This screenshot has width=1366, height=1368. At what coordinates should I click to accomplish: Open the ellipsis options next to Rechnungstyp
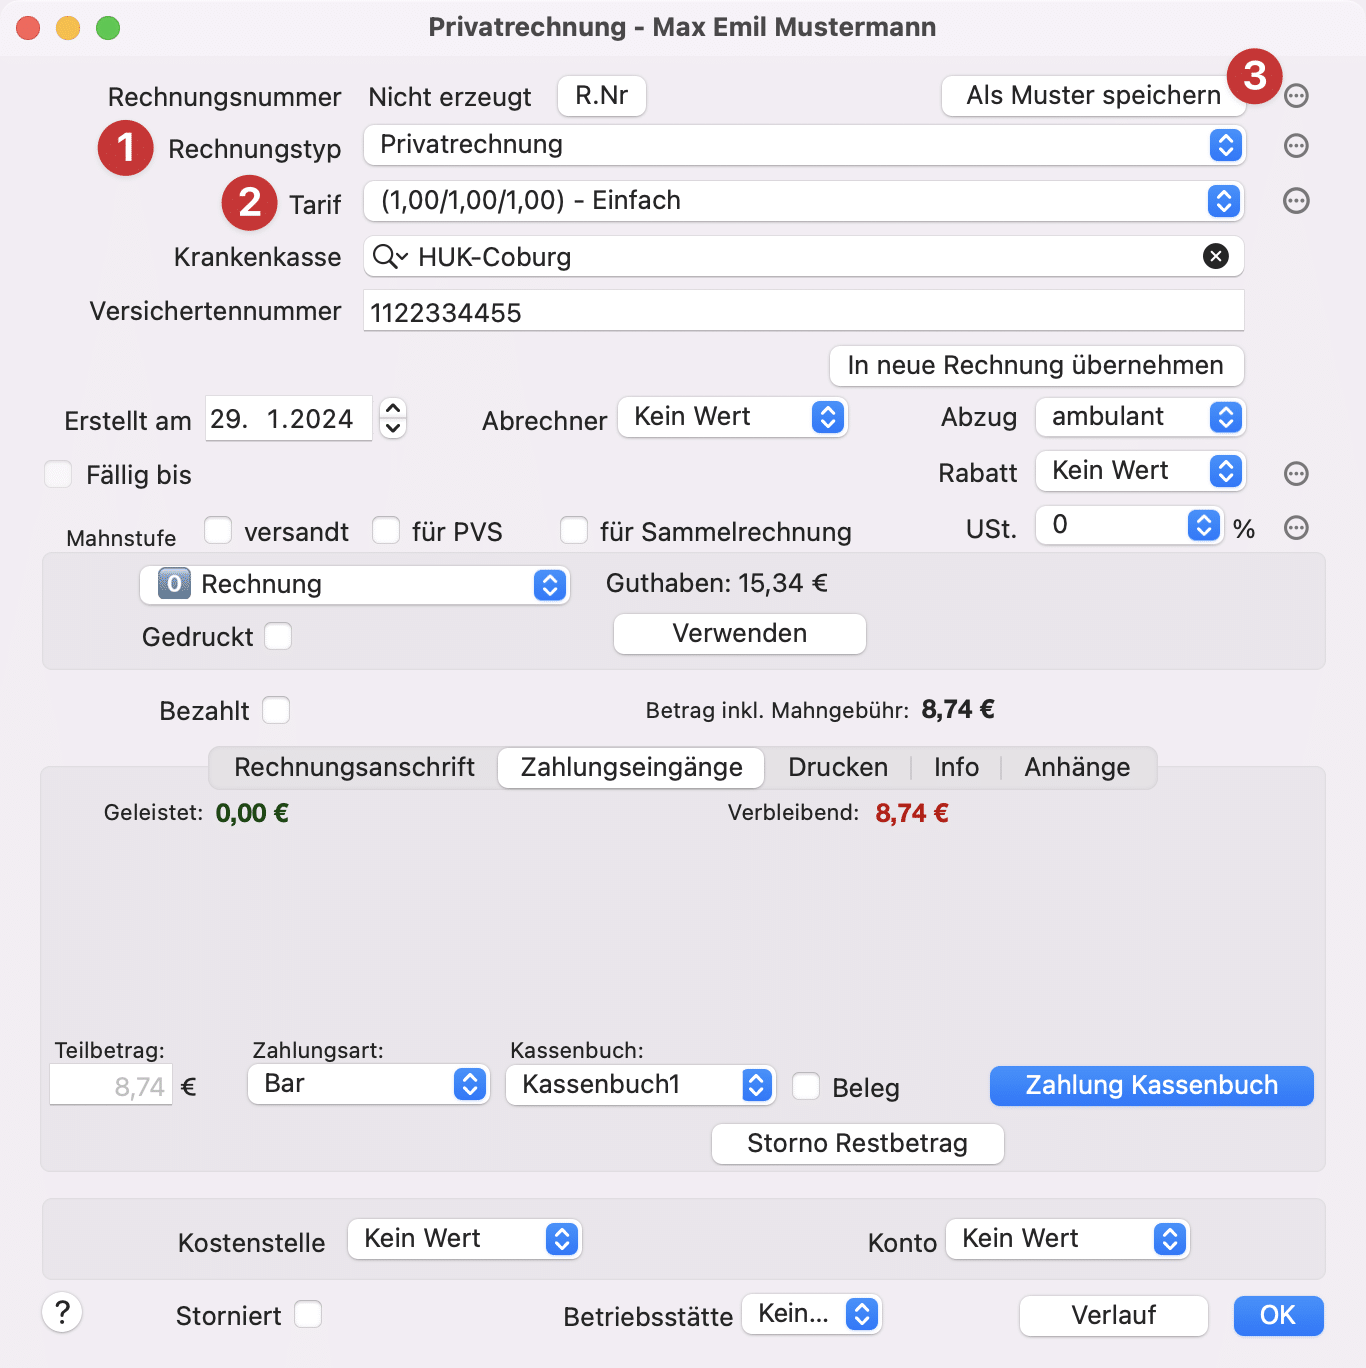coord(1296,146)
